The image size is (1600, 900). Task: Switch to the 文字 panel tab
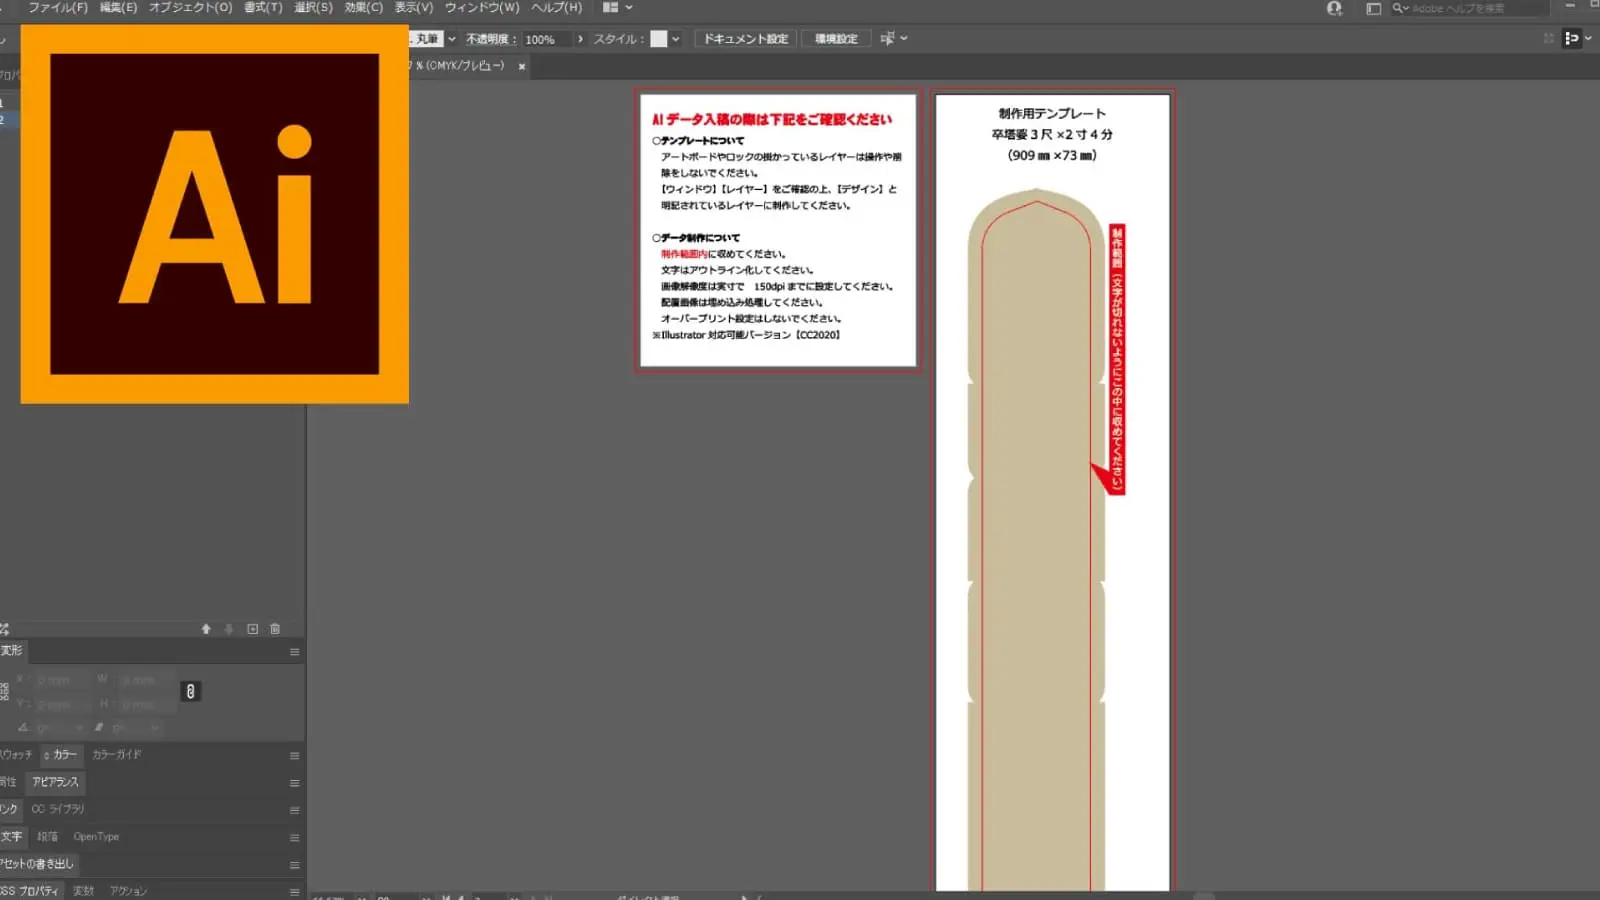(12, 836)
